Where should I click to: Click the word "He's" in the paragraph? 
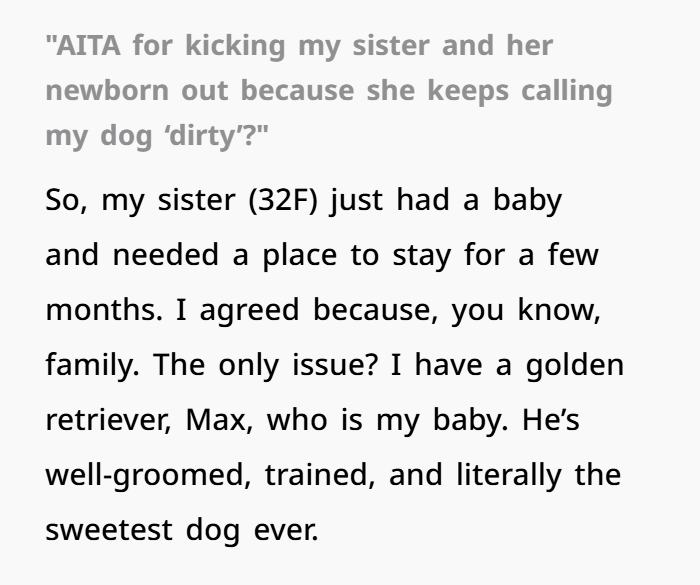(x=551, y=420)
